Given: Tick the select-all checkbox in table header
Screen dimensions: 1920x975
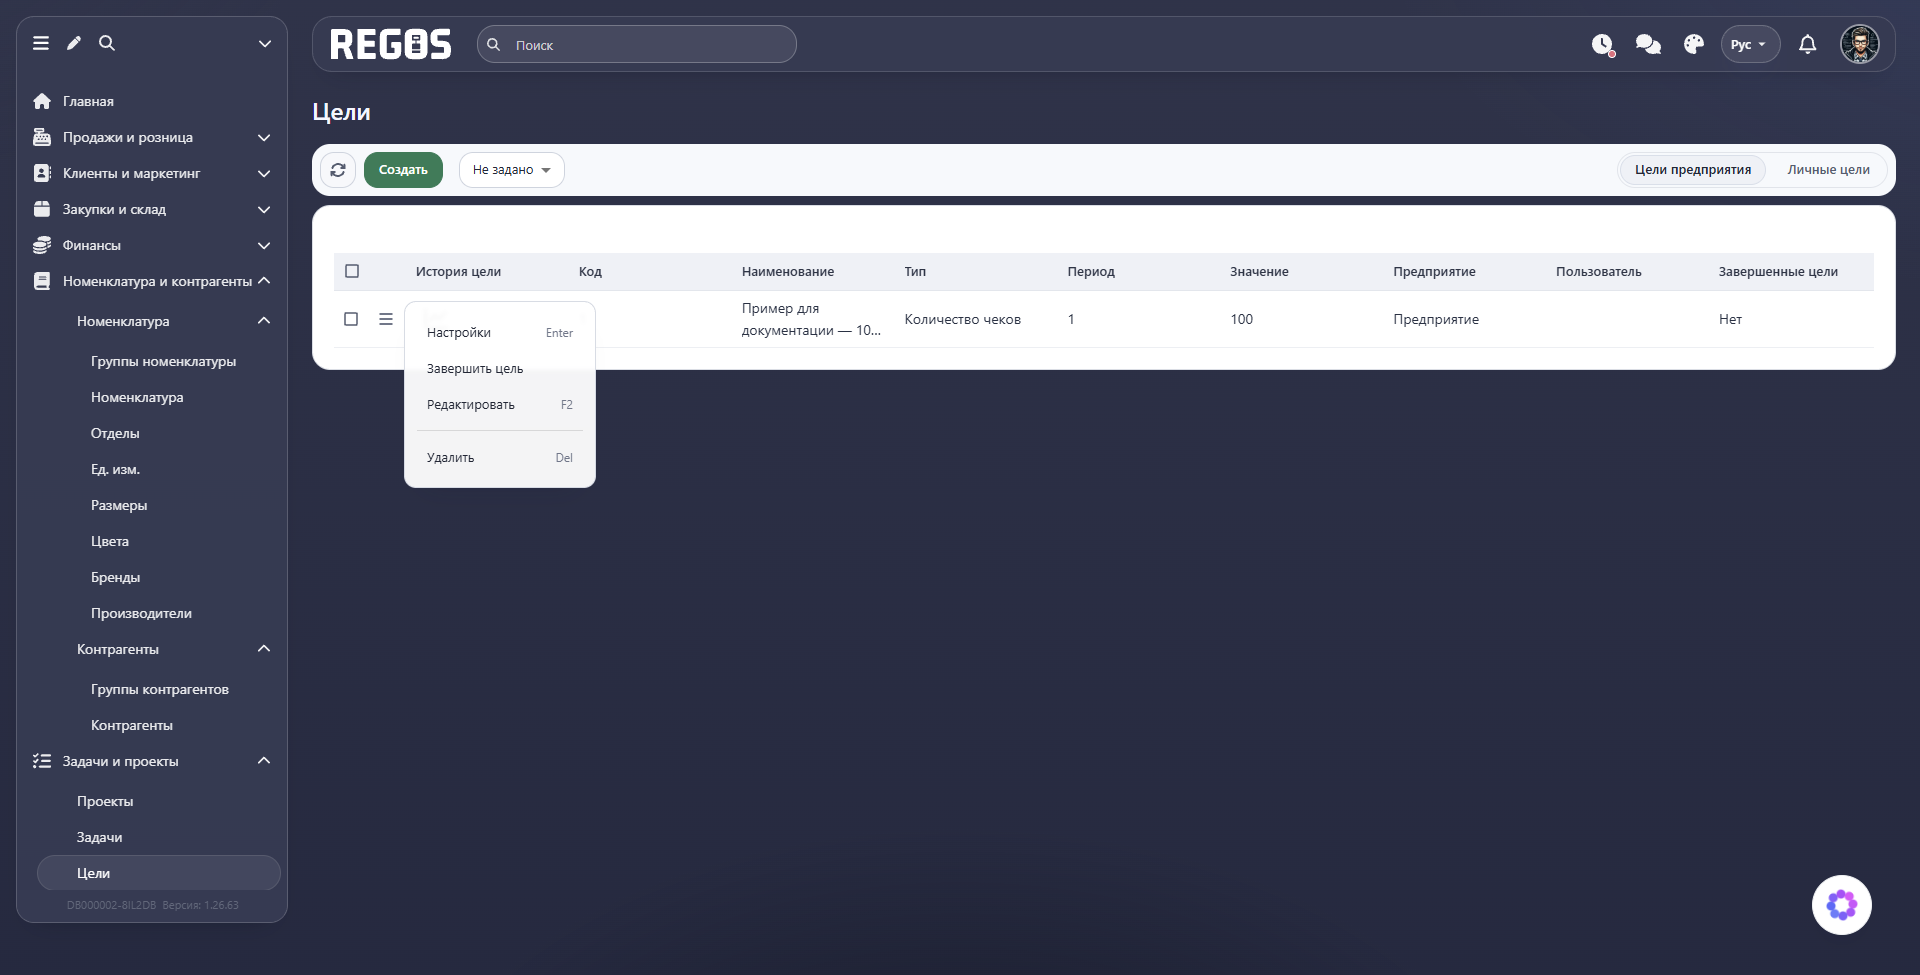Looking at the screenshot, I should 352,271.
